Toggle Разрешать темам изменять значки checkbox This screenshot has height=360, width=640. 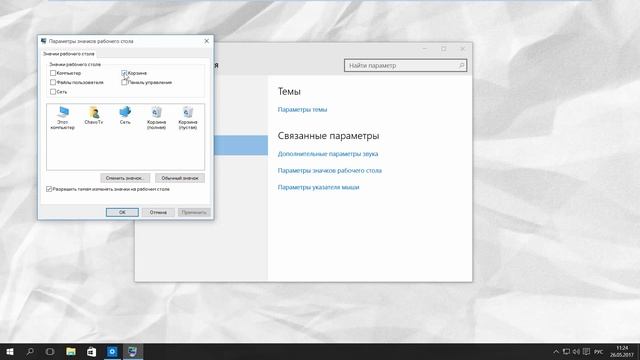pyautogui.click(x=49, y=189)
